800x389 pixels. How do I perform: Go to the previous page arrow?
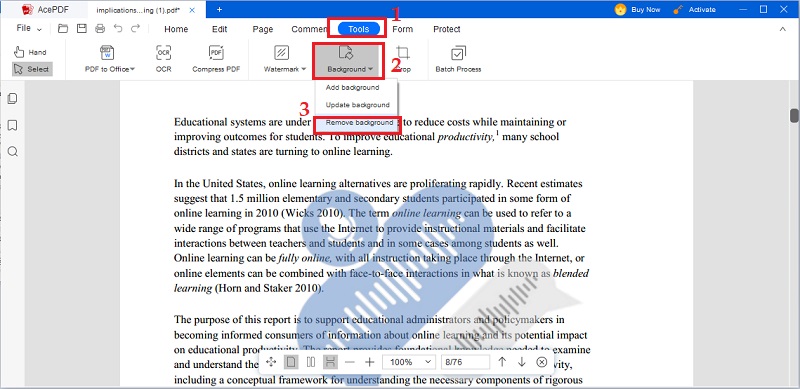(502, 362)
